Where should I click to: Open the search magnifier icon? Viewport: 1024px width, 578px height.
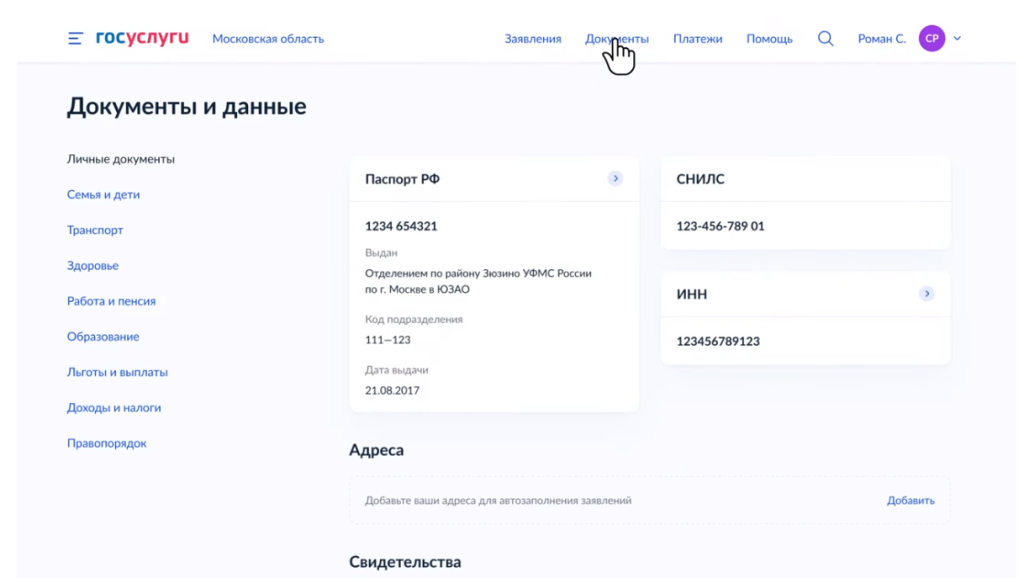[x=825, y=39]
